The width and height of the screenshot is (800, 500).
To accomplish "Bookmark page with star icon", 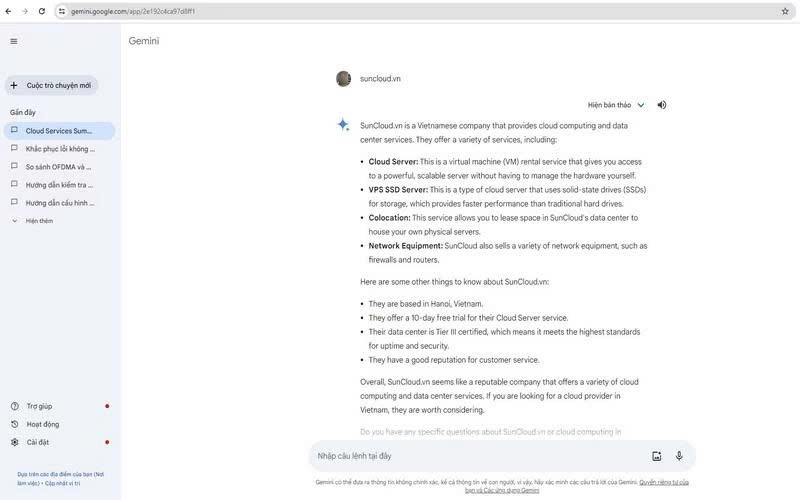I will coord(785,11).
